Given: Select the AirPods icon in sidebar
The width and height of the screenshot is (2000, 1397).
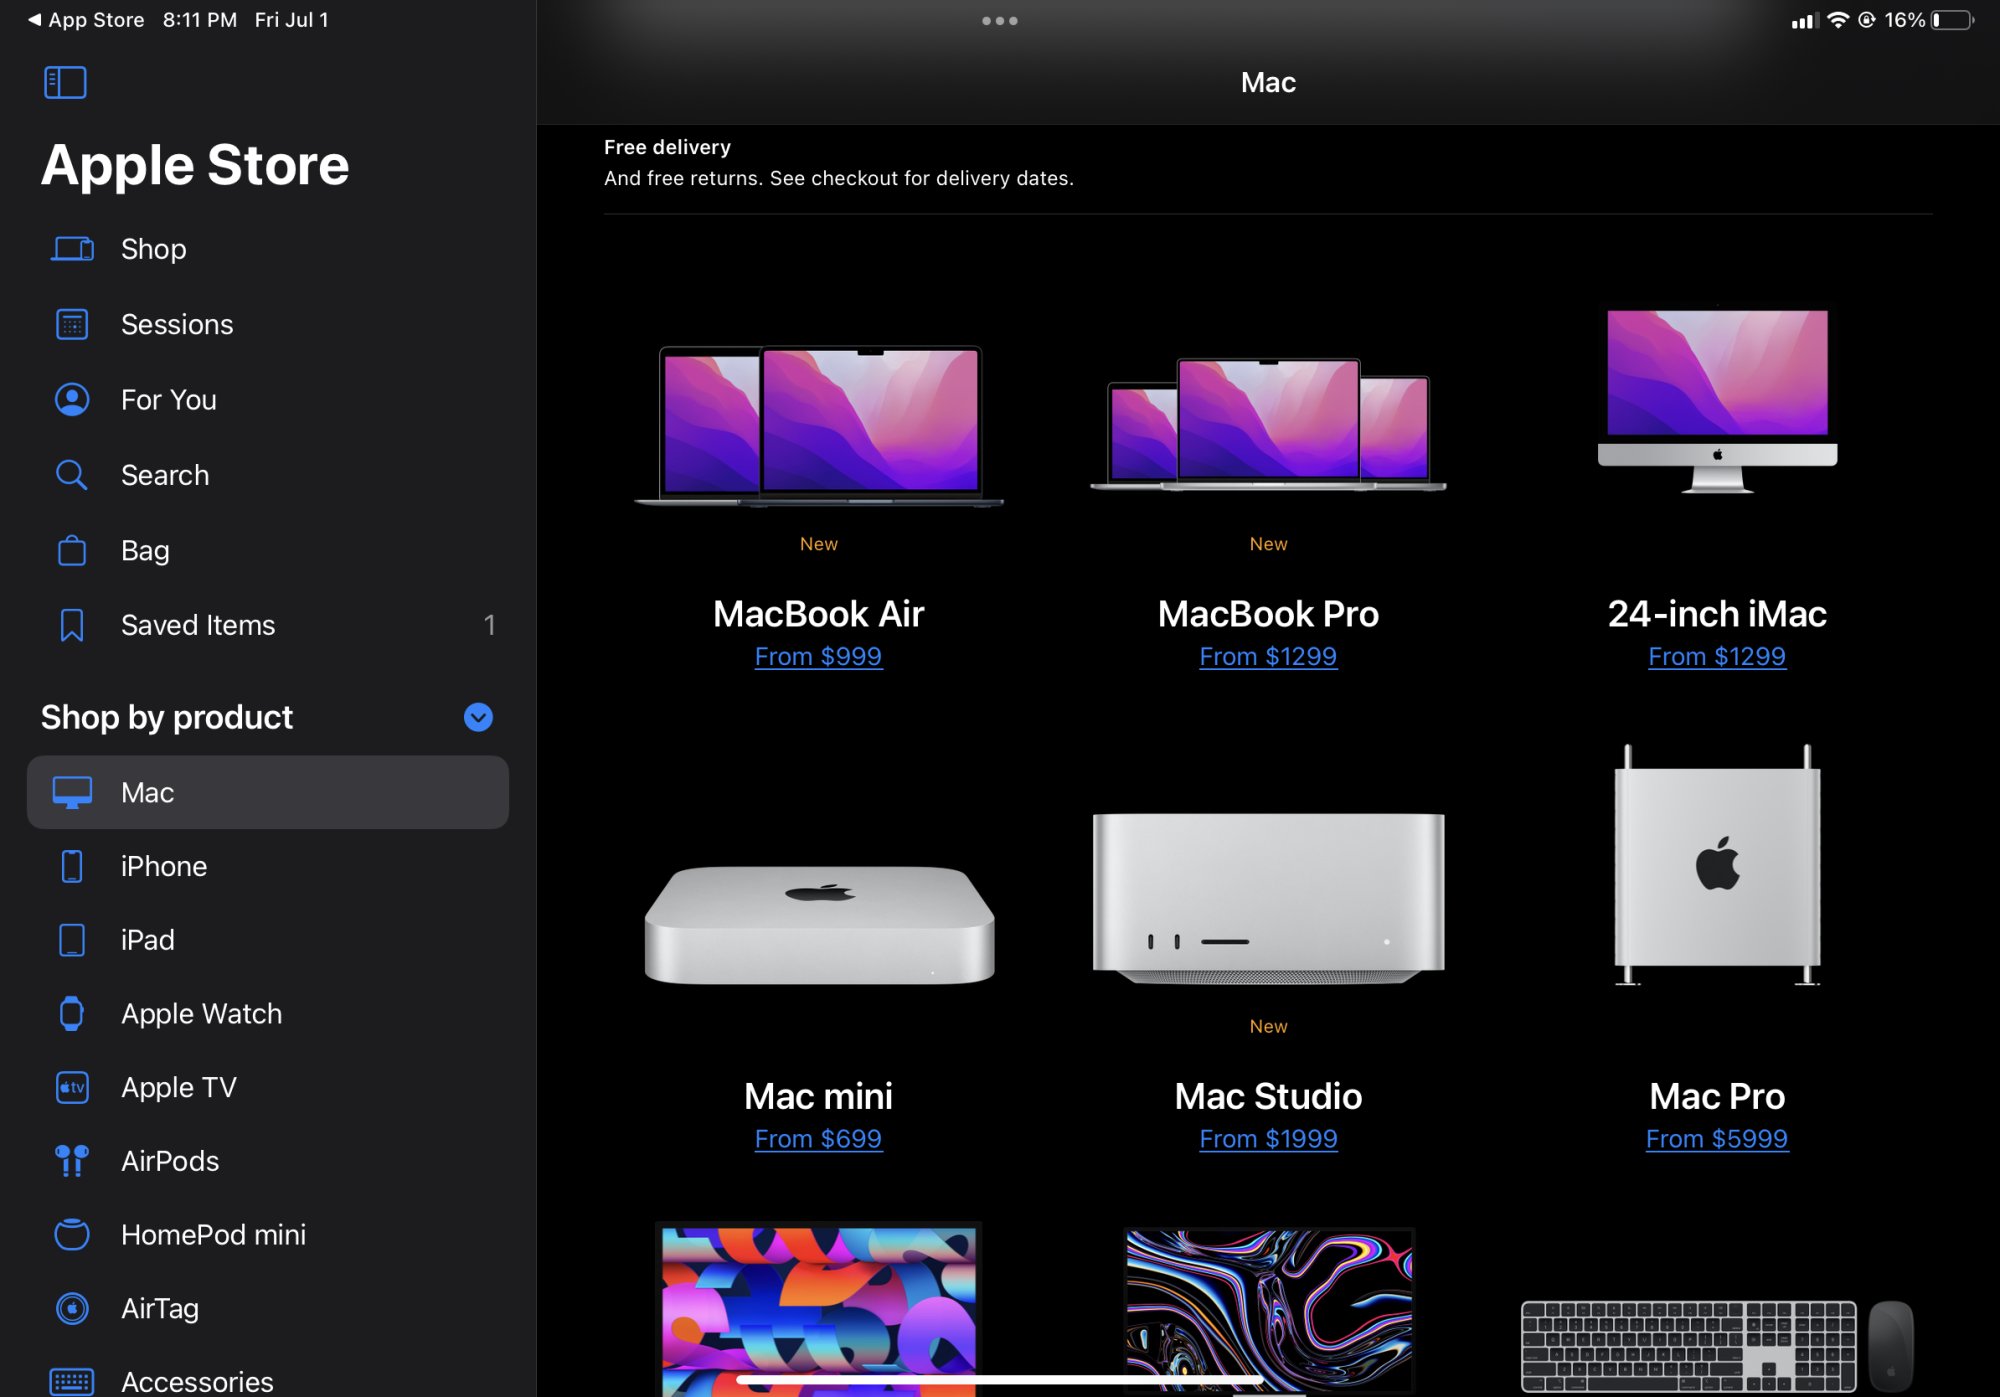Looking at the screenshot, I should [72, 1161].
